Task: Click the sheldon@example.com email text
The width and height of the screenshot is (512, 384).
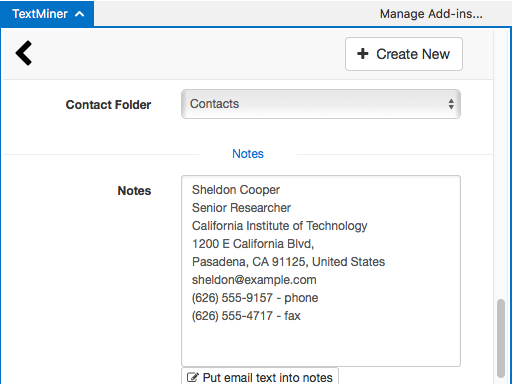Action: [254, 280]
